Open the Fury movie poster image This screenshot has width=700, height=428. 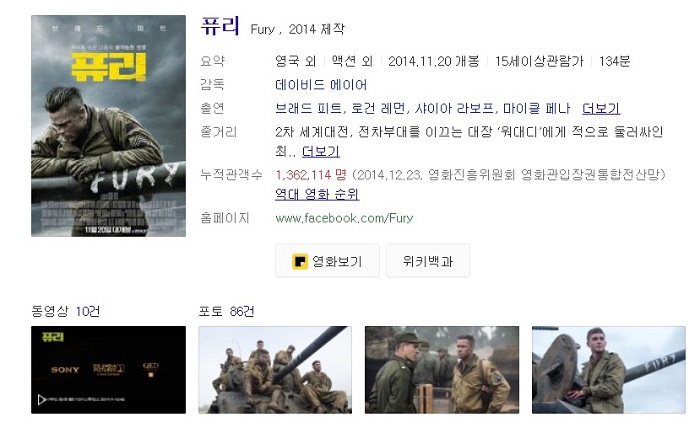[108, 126]
